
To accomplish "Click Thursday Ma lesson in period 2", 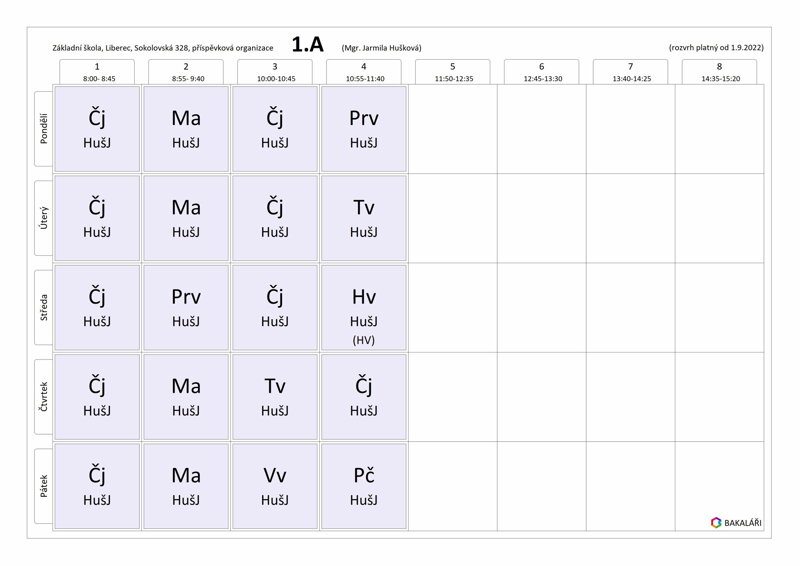I will 186,397.
